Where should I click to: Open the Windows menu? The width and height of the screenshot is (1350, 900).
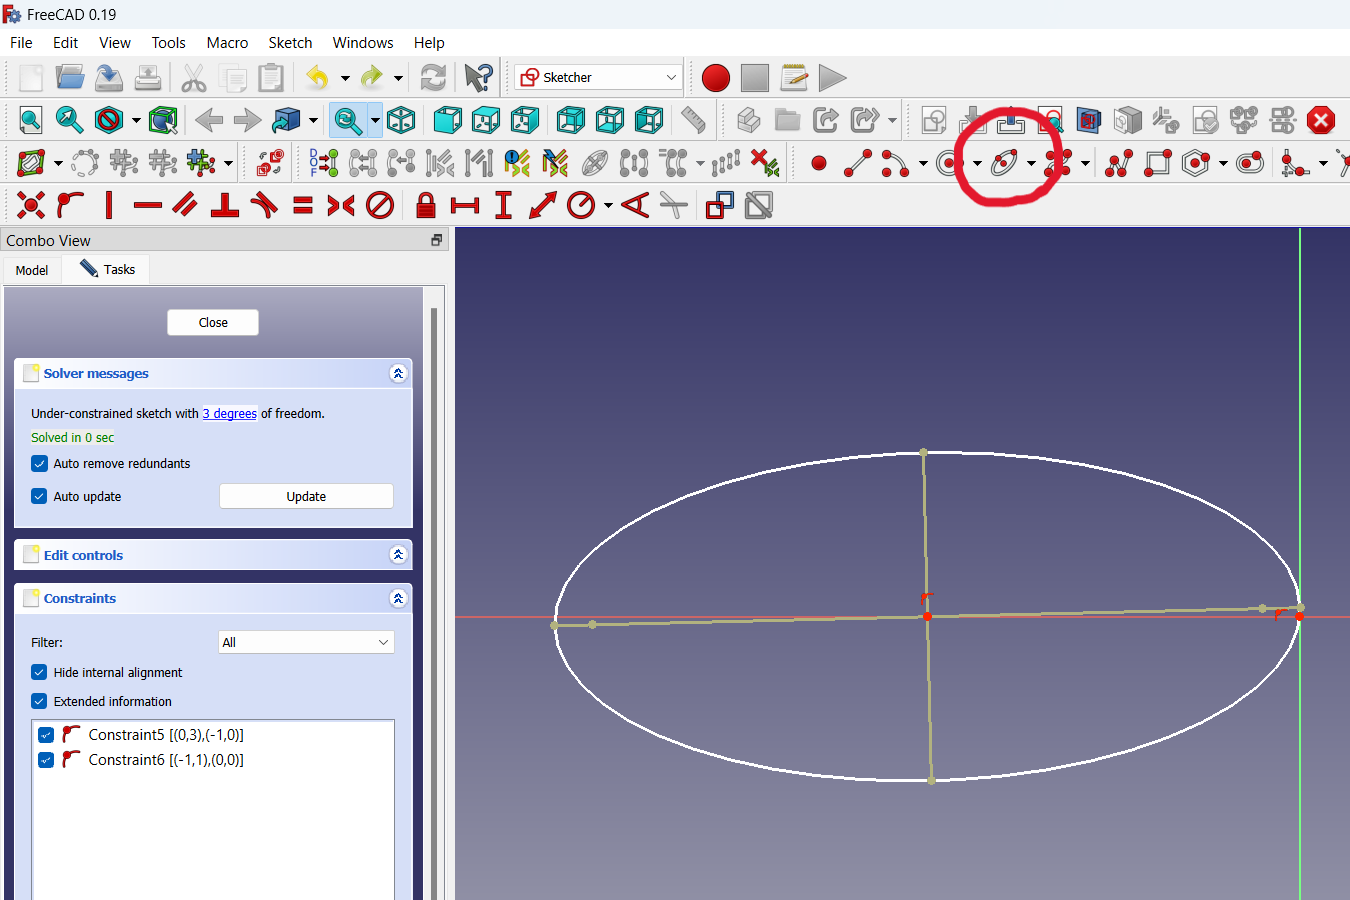click(x=363, y=43)
